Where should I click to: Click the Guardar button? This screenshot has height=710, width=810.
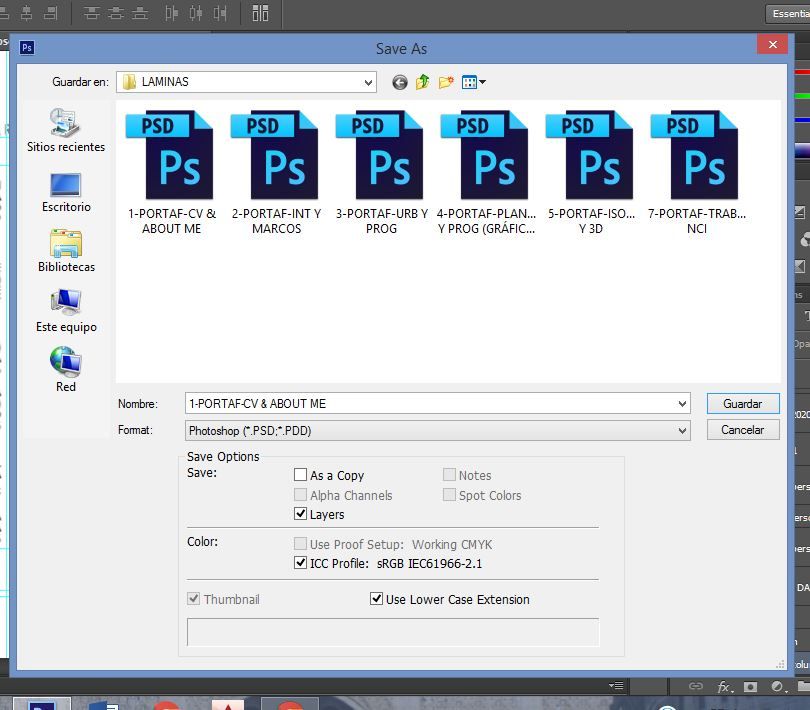pyautogui.click(x=742, y=404)
